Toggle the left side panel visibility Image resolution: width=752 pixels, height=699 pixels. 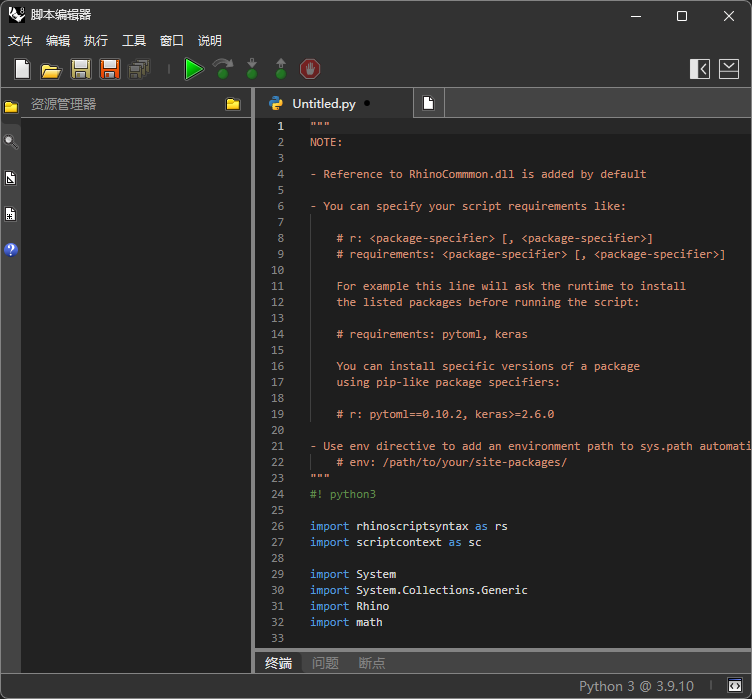tap(700, 69)
